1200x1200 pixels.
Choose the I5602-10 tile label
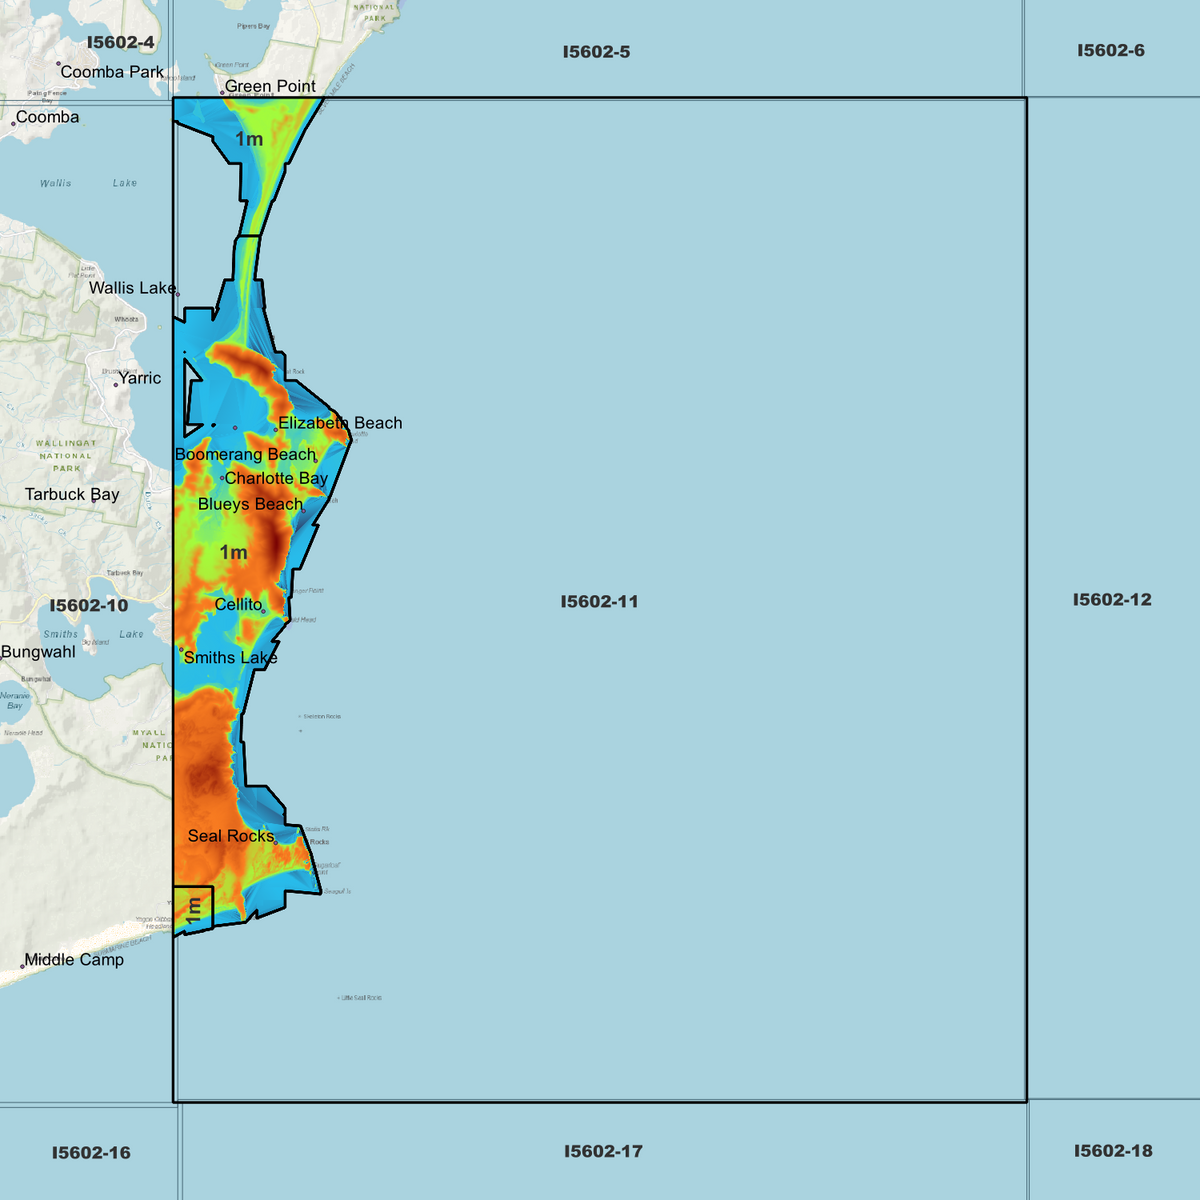(x=89, y=606)
